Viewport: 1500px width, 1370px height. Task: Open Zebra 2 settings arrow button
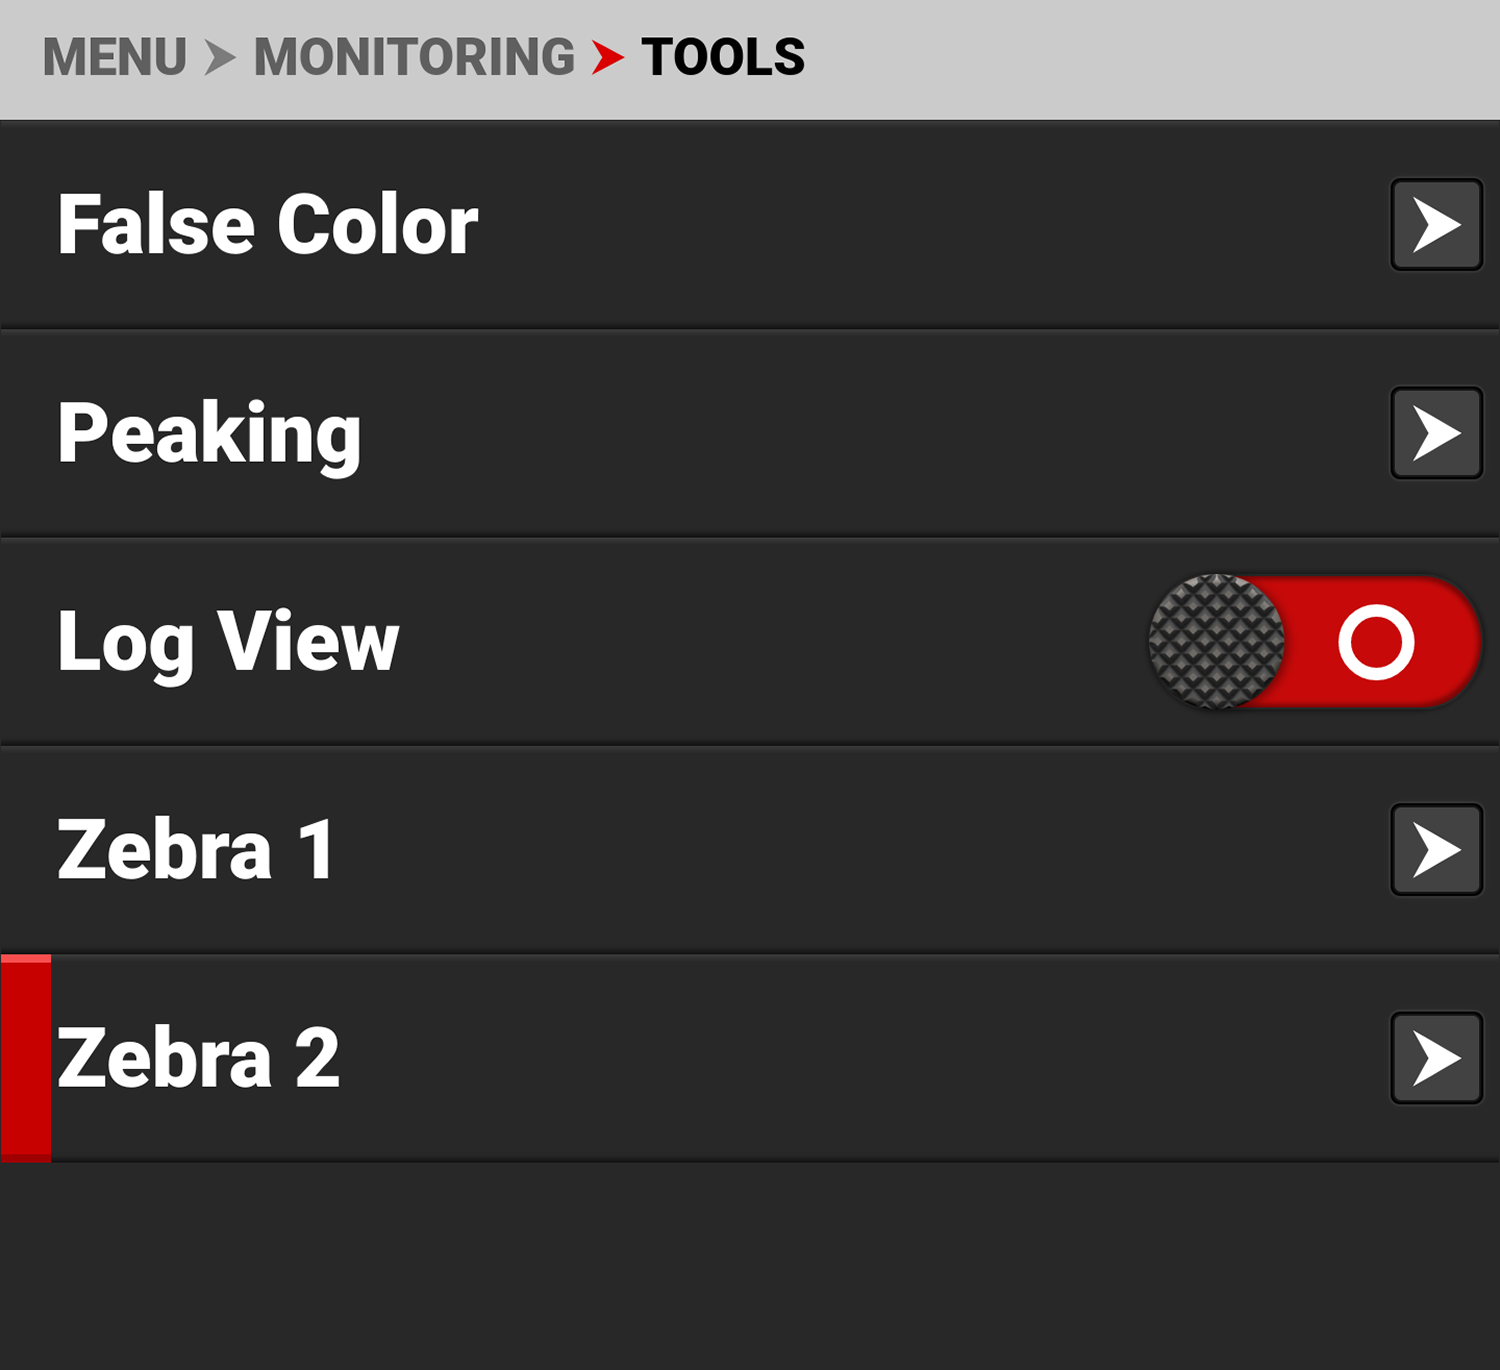tap(1436, 1058)
